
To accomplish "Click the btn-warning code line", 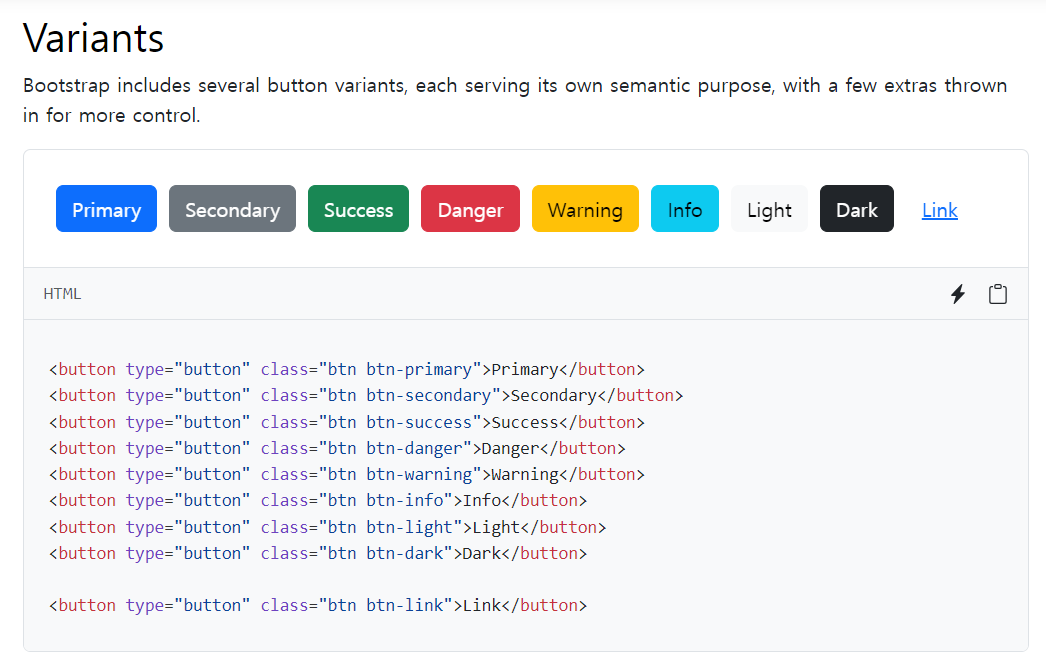I will coord(347,474).
